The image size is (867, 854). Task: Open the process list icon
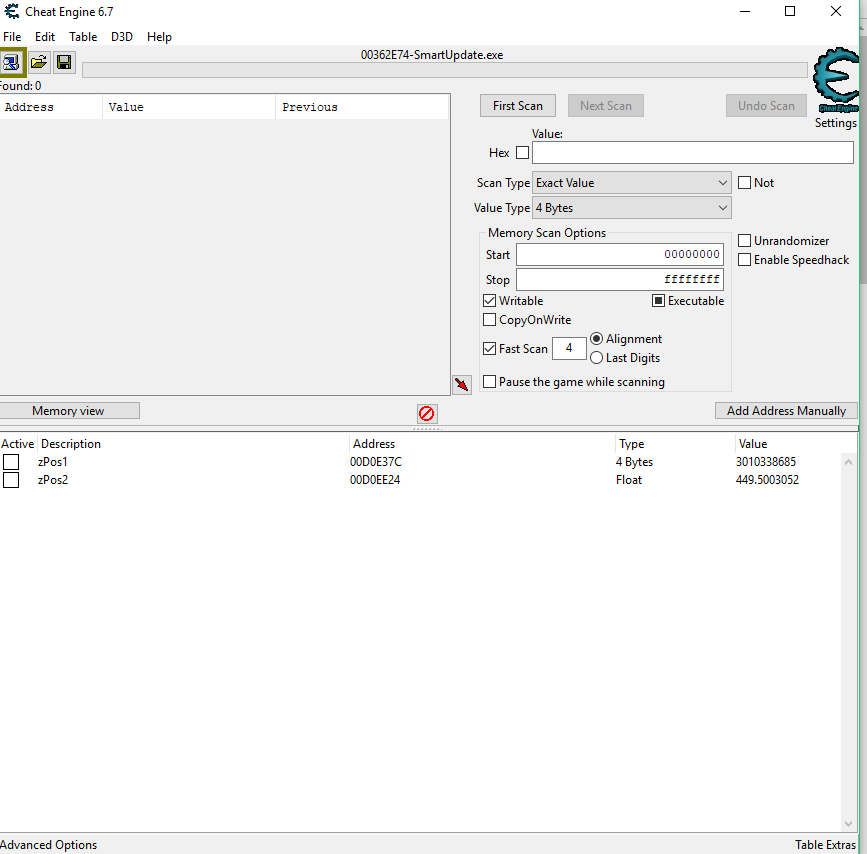tap(13, 62)
